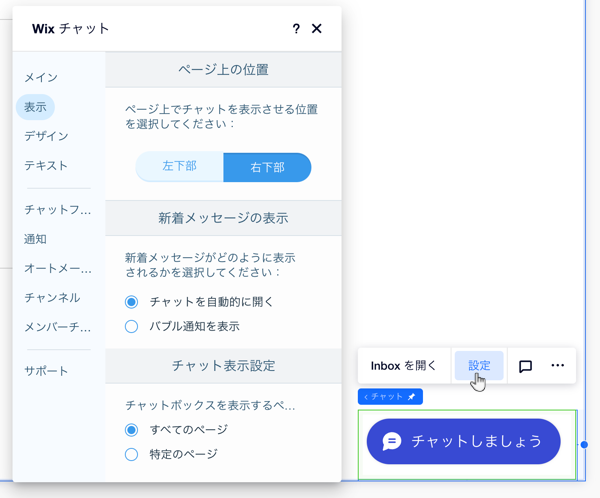
Task: Click the チャットボックスを表示するペ... label
Action: (210, 405)
